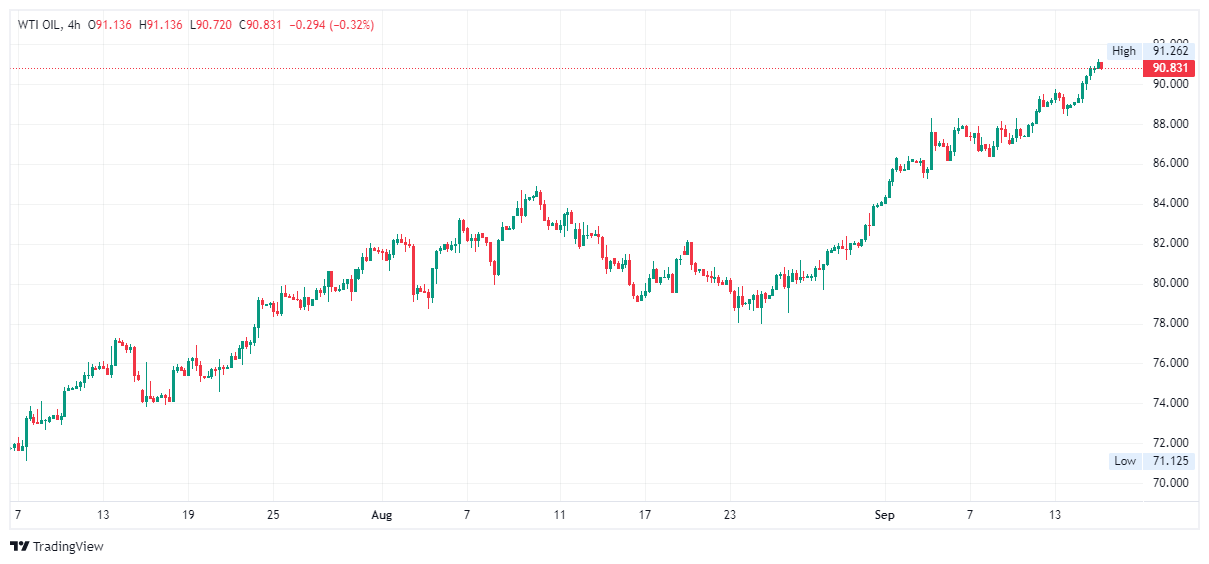Screen dimensions: 1209x564
Task: Click 70.000 on the price scale
Action: tap(1170, 483)
